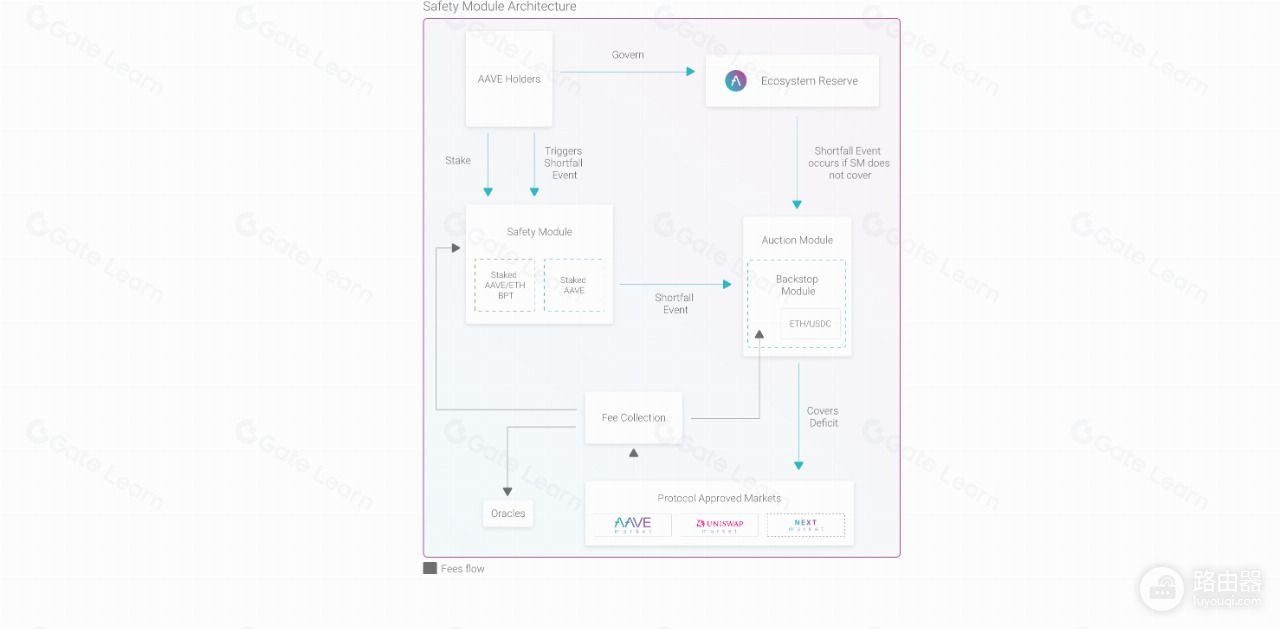Image resolution: width=1280 pixels, height=629 pixels.
Task: Click the Govern arrow label
Action: coord(628,55)
